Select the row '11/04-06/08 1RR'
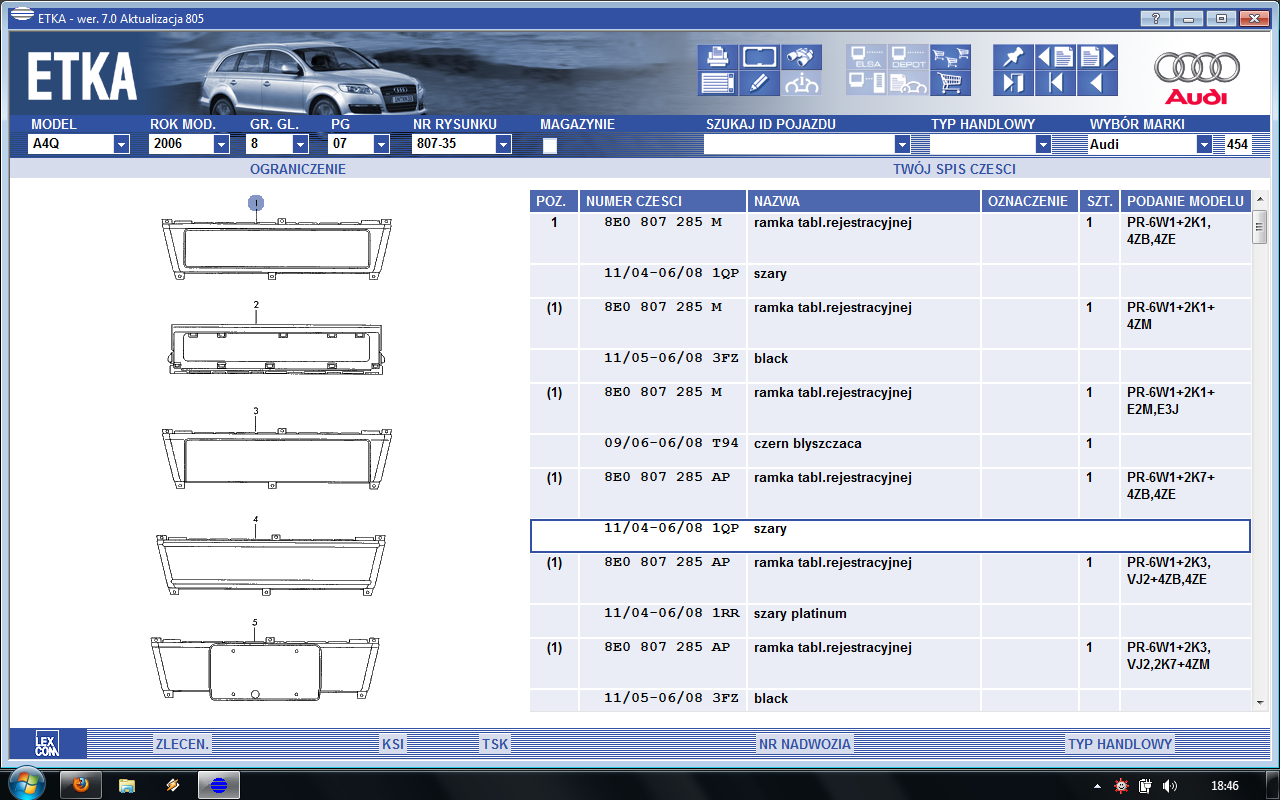This screenshot has width=1280, height=800. click(x=890, y=621)
